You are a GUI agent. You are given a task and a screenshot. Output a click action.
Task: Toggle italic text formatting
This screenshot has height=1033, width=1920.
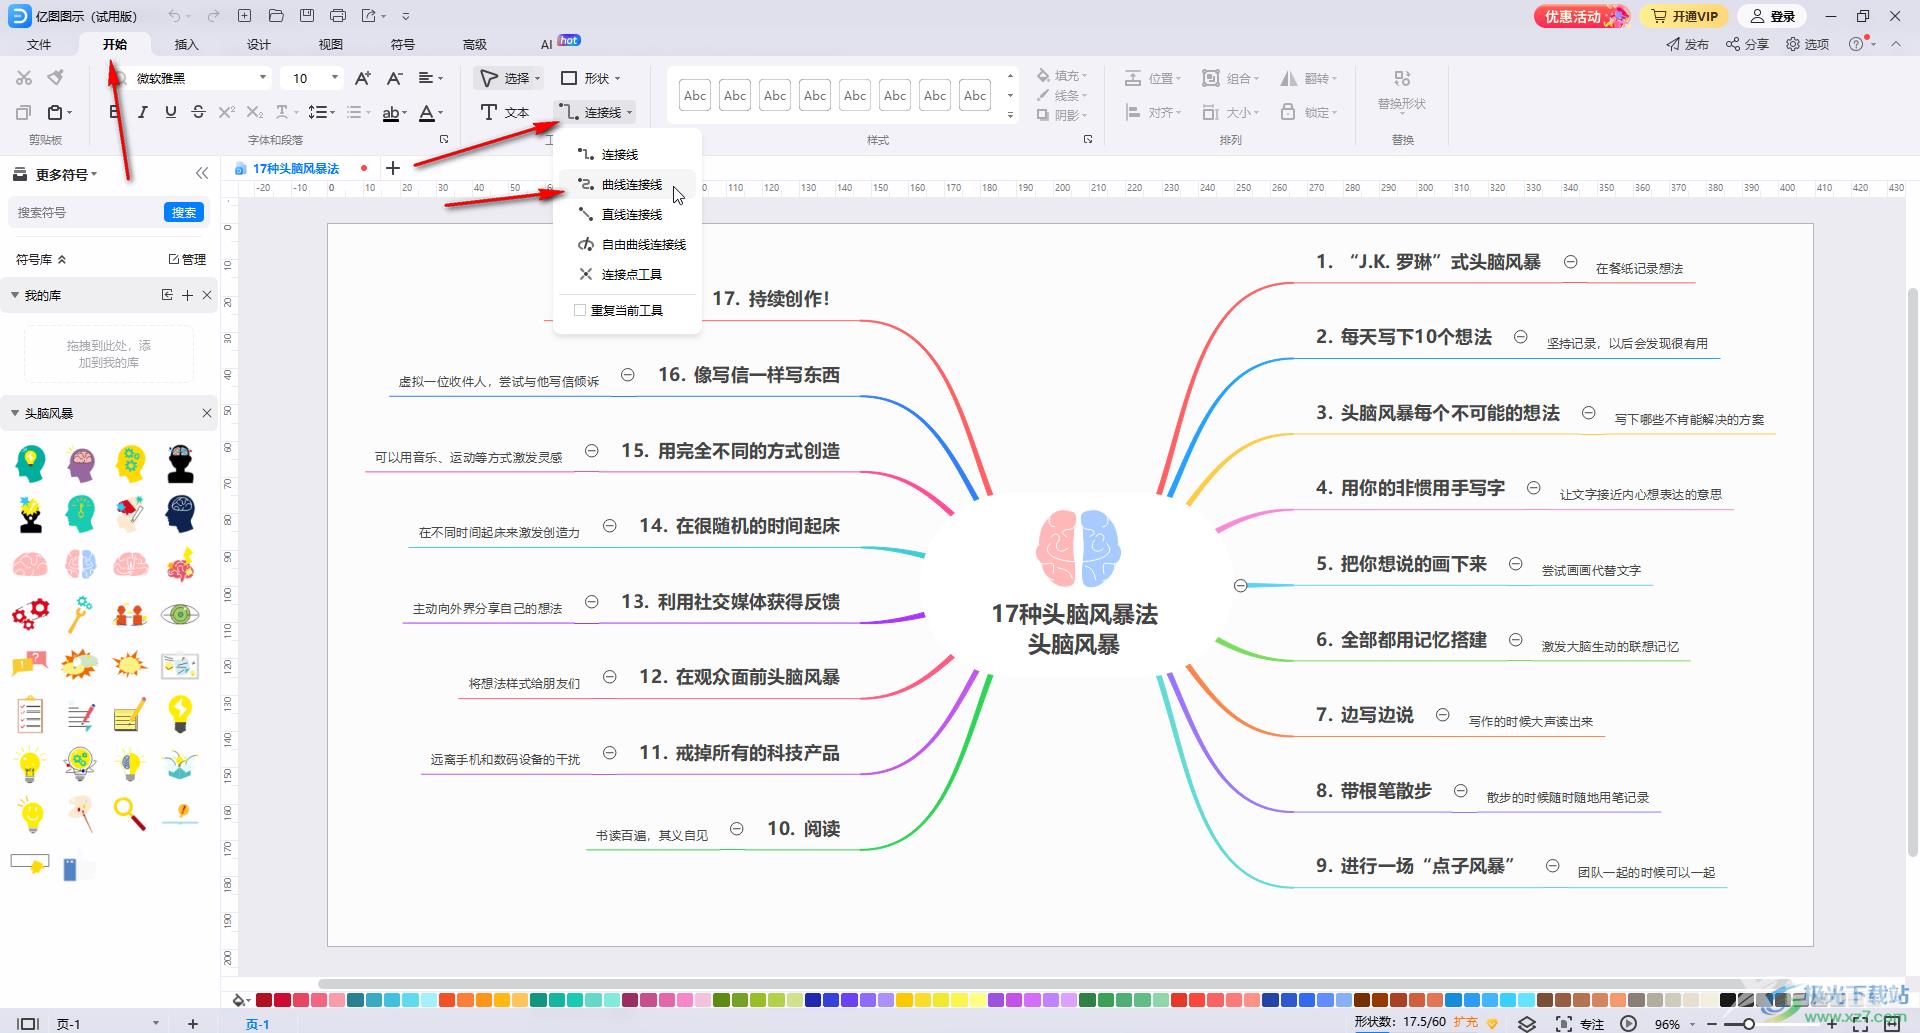coord(142,112)
